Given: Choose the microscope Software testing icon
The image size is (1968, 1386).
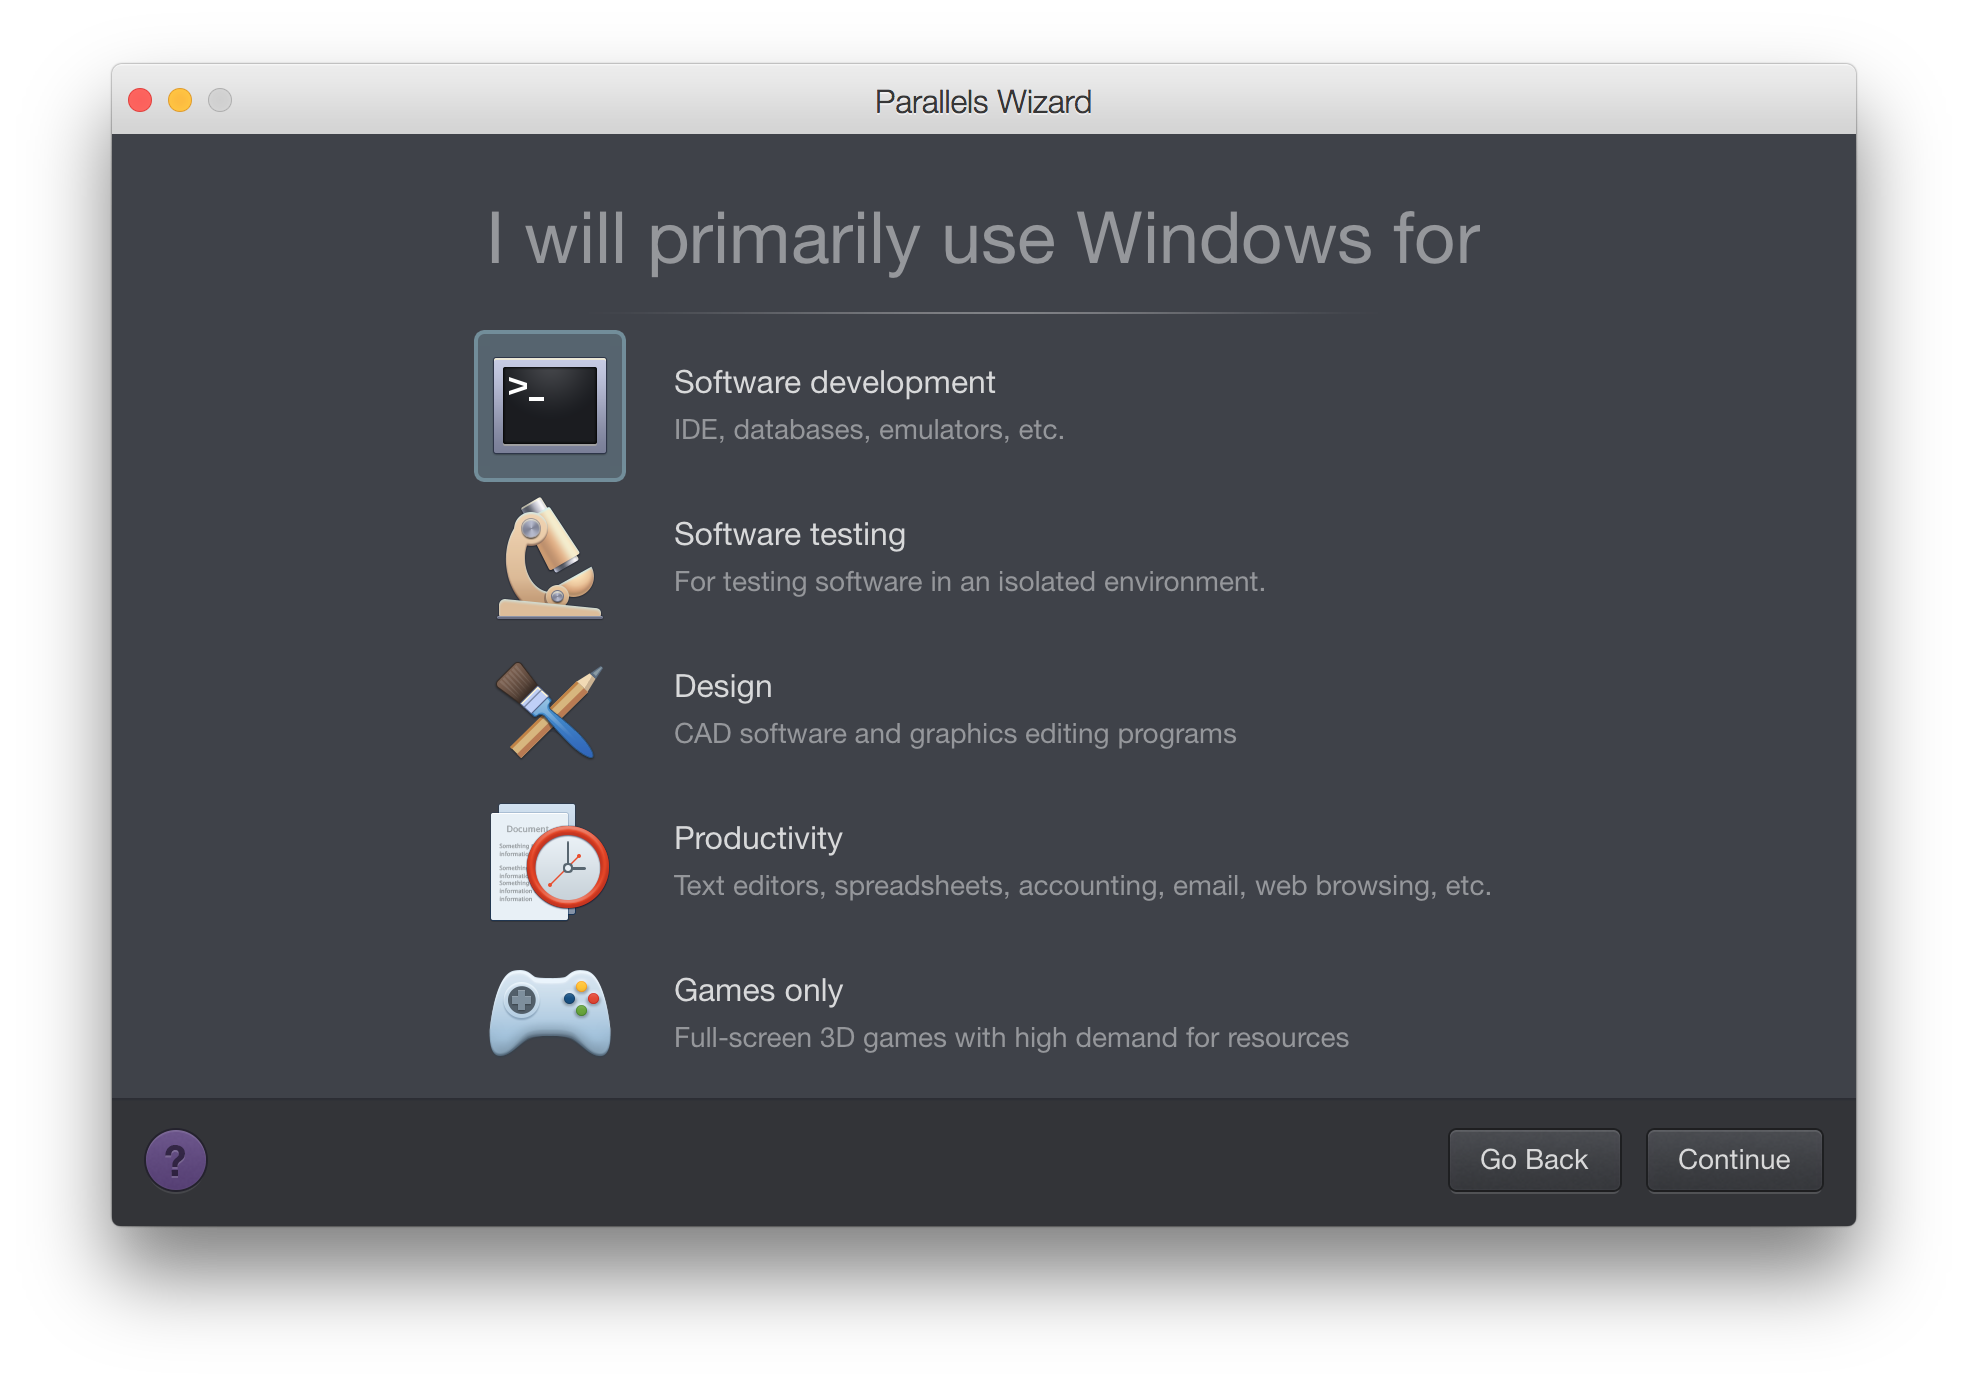Looking at the screenshot, I should coord(550,558).
